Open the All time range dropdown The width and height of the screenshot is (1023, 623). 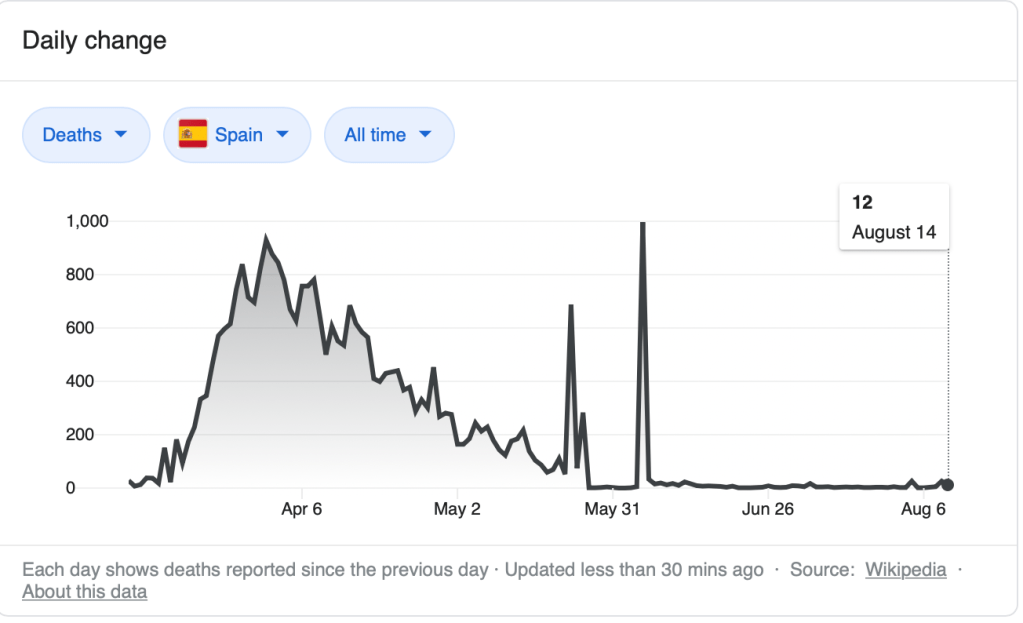tap(388, 134)
